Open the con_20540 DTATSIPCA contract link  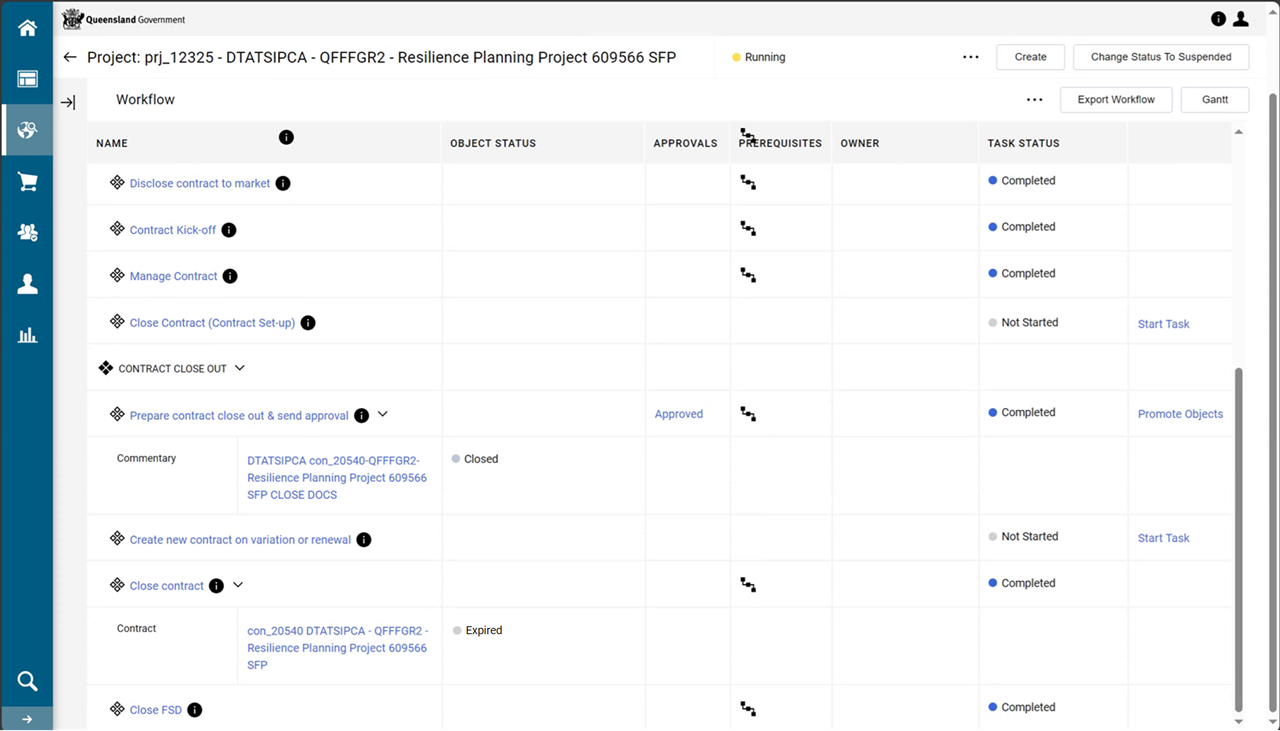pyautogui.click(x=337, y=648)
